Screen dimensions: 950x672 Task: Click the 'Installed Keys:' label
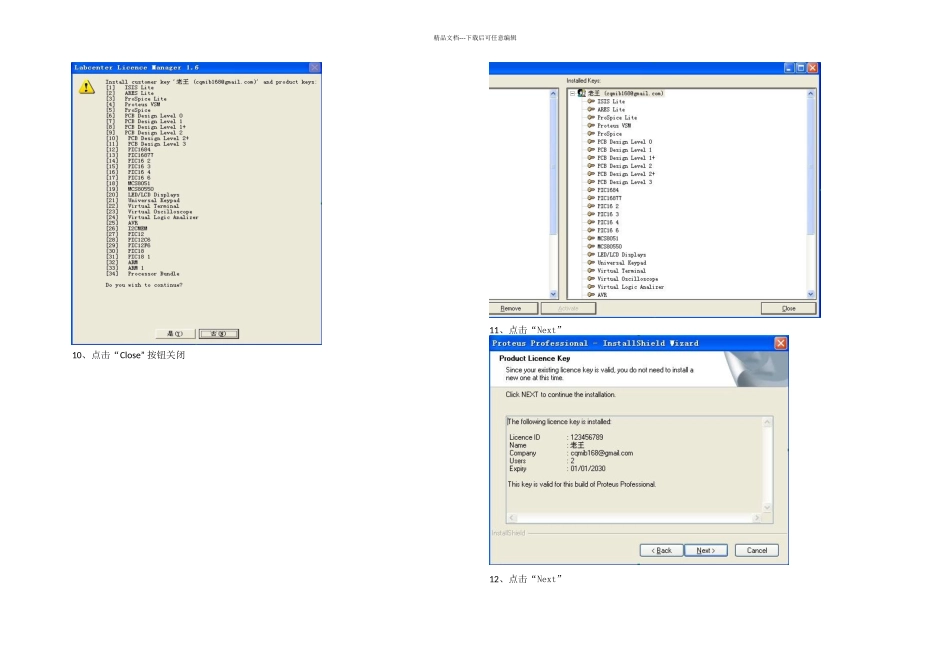point(583,81)
